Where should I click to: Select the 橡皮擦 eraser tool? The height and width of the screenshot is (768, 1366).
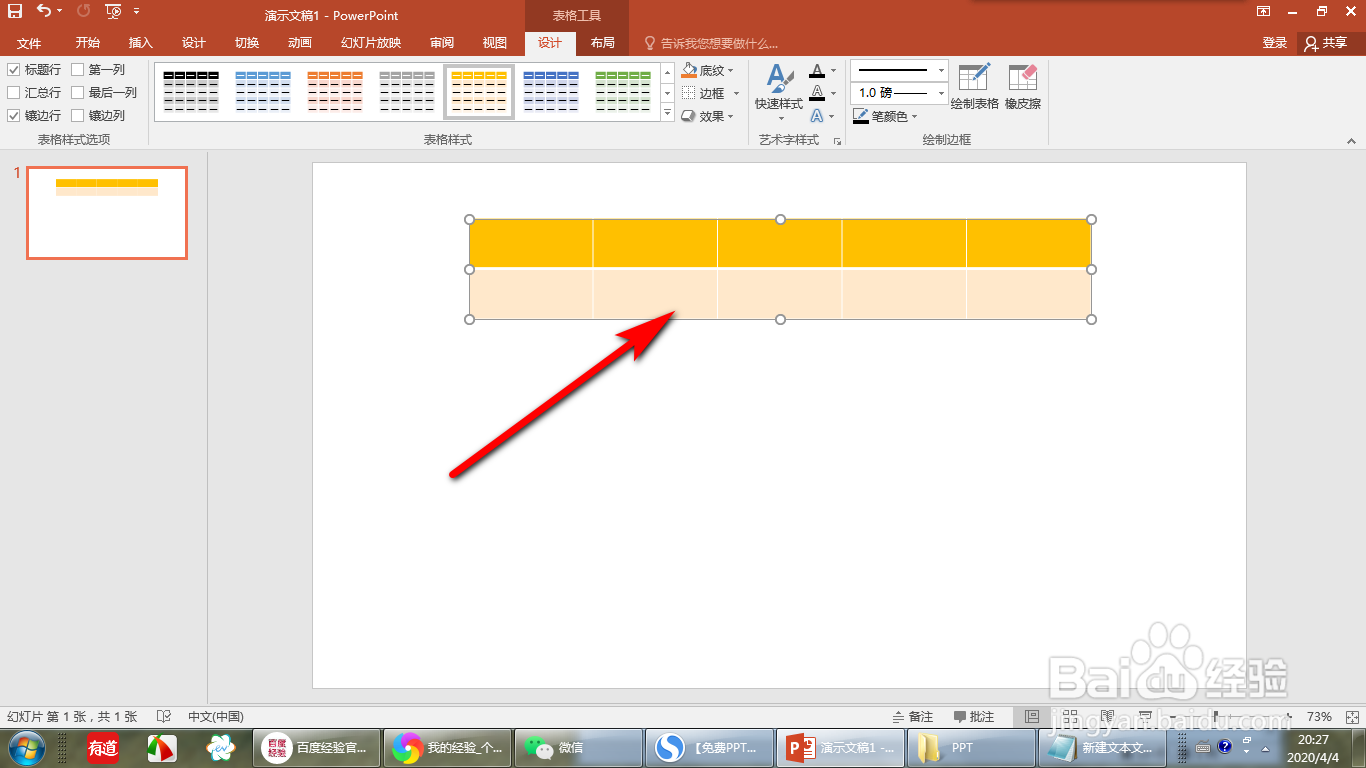[x=1023, y=87]
